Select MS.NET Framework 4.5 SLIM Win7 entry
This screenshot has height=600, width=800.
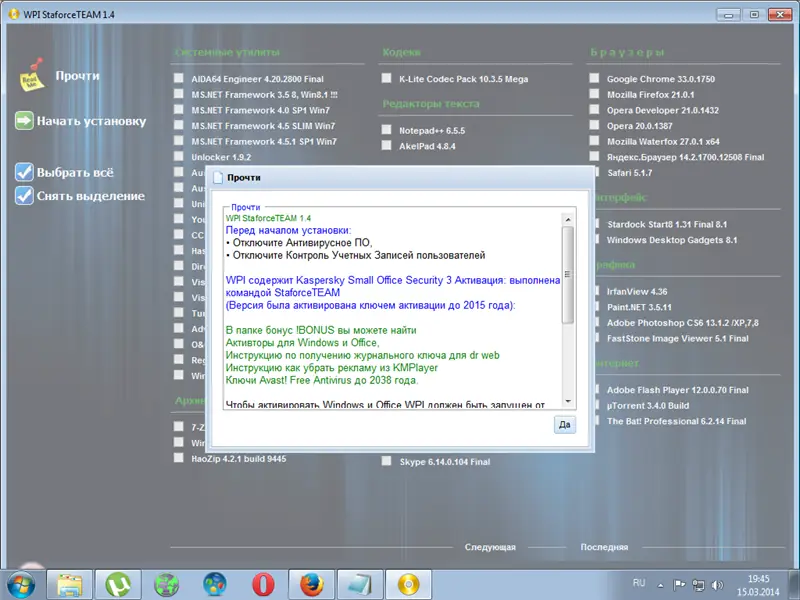click(x=263, y=126)
